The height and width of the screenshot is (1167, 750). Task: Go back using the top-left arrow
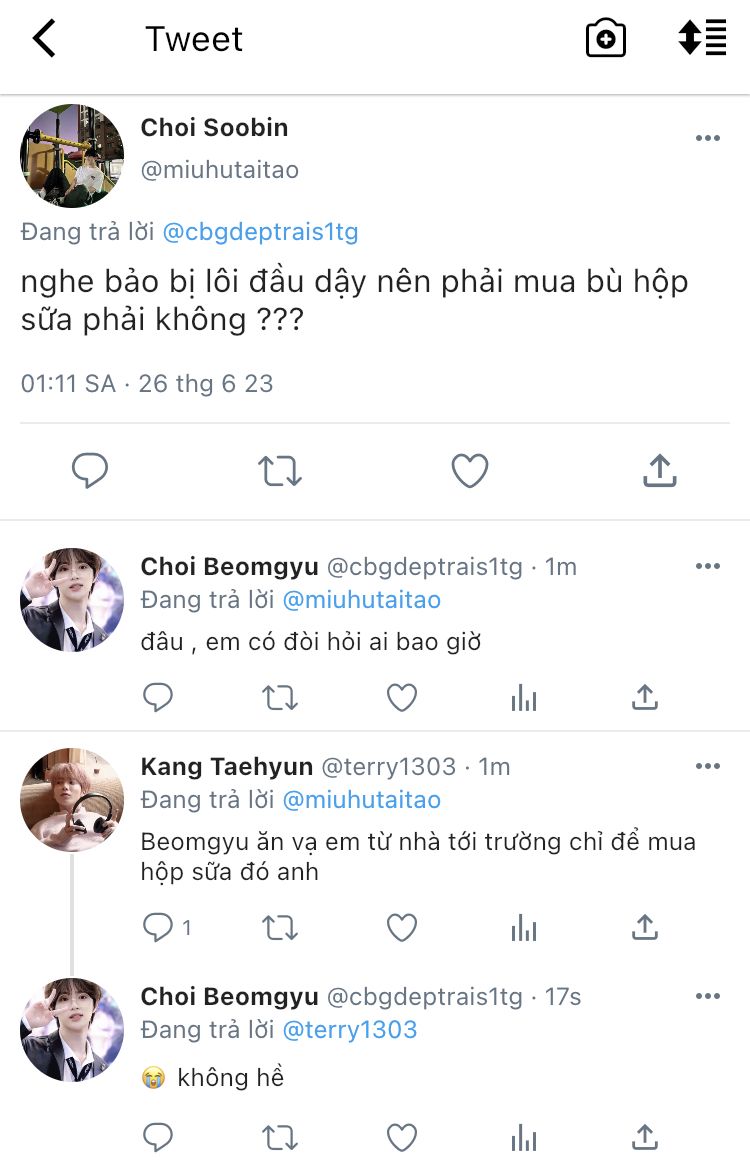coord(45,39)
